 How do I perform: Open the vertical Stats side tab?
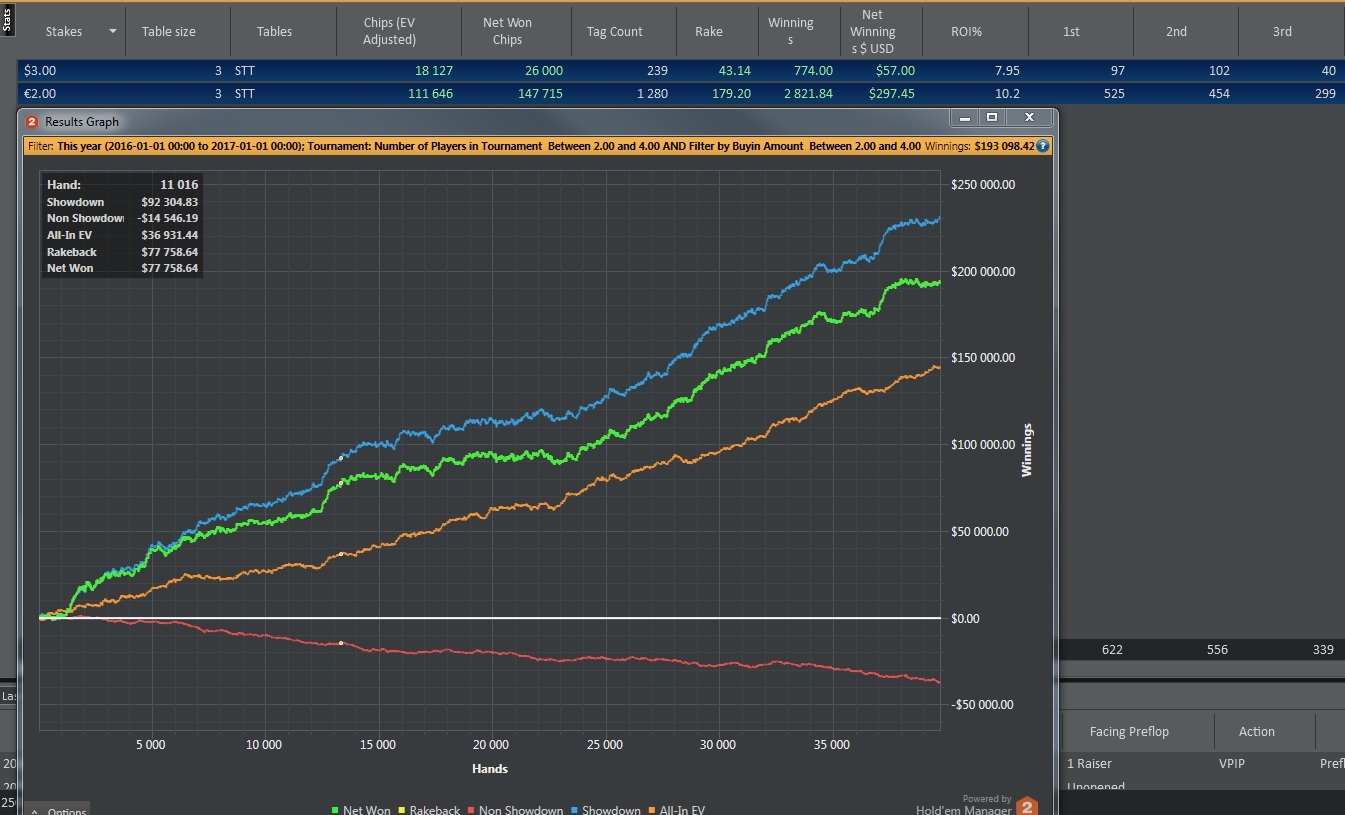[x=7, y=20]
